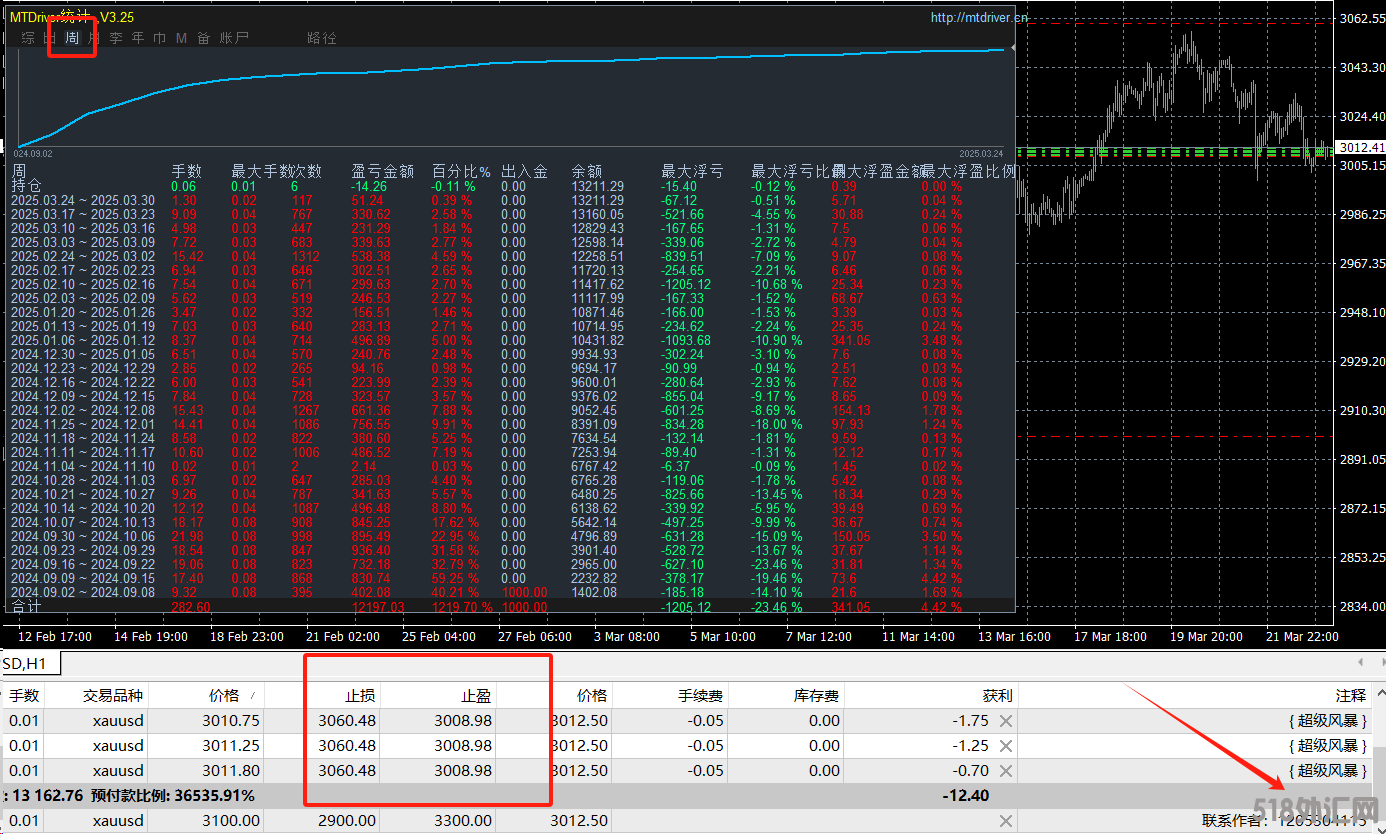1386x834 pixels.
Task: Open the 路径 (path) option
Action: click(x=321, y=38)
